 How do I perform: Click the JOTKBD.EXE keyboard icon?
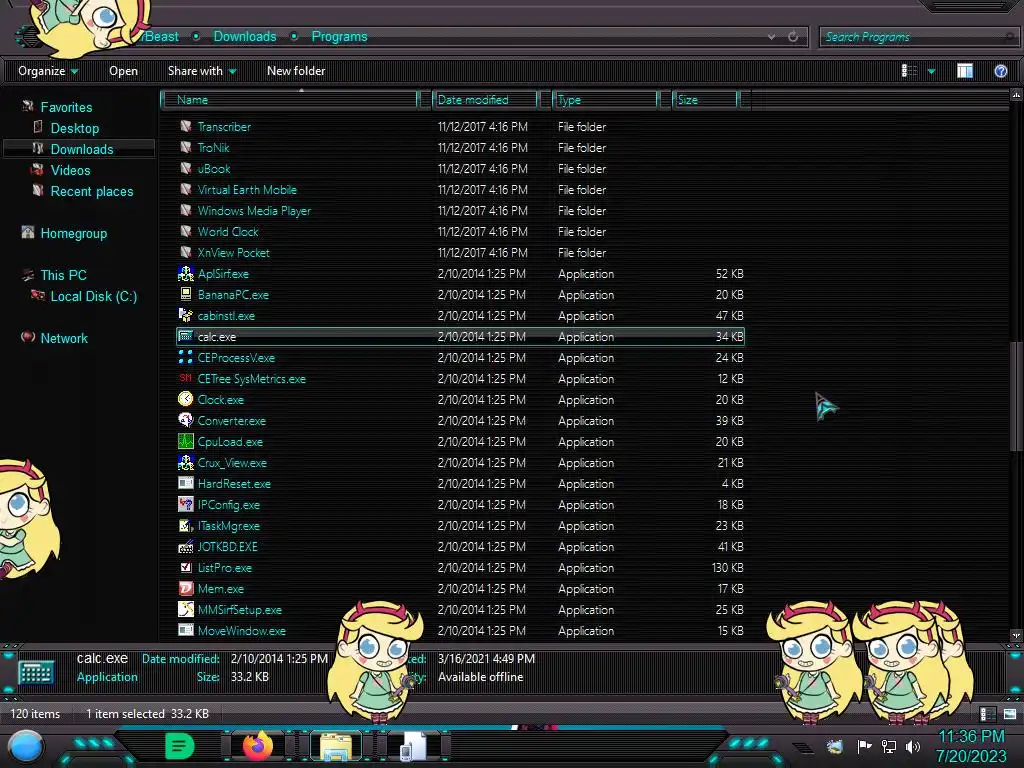pyautogui.click(x=185, y=547)
